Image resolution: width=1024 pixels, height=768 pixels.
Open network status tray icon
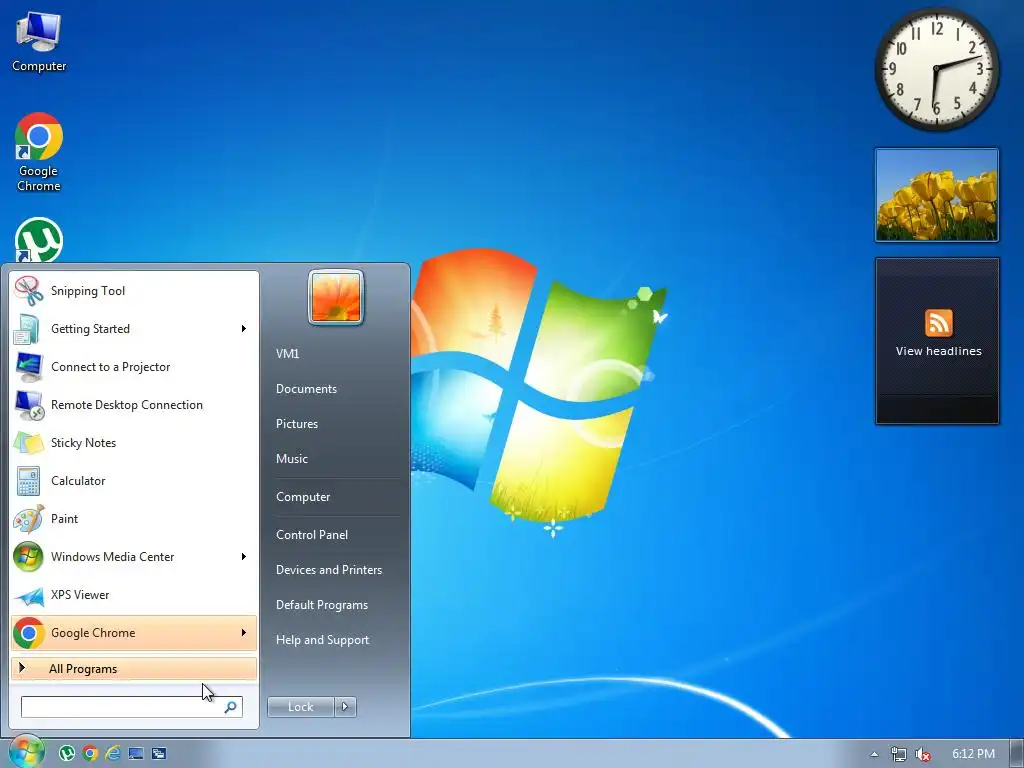[899, 754]
